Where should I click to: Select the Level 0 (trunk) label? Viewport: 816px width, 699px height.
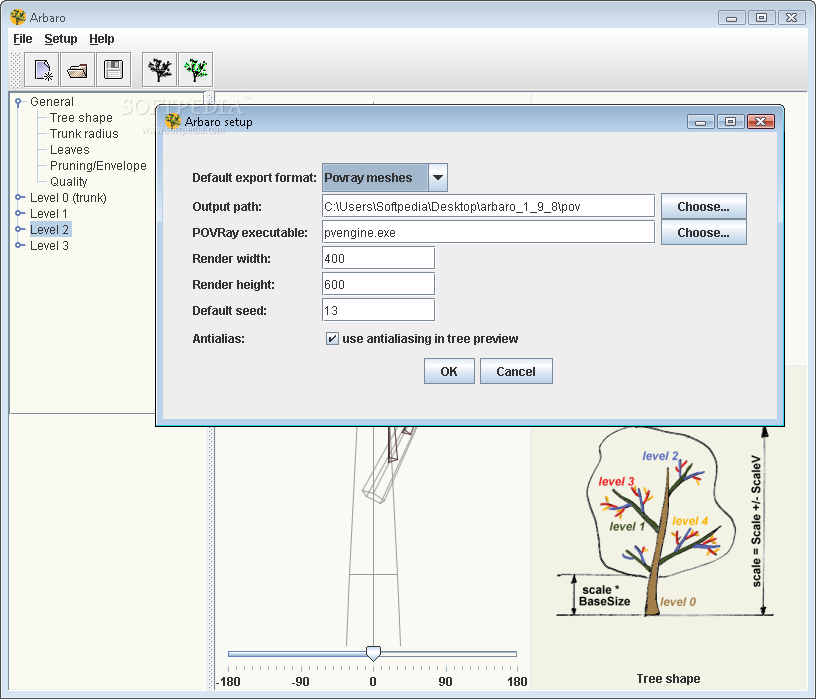(68, 198)
